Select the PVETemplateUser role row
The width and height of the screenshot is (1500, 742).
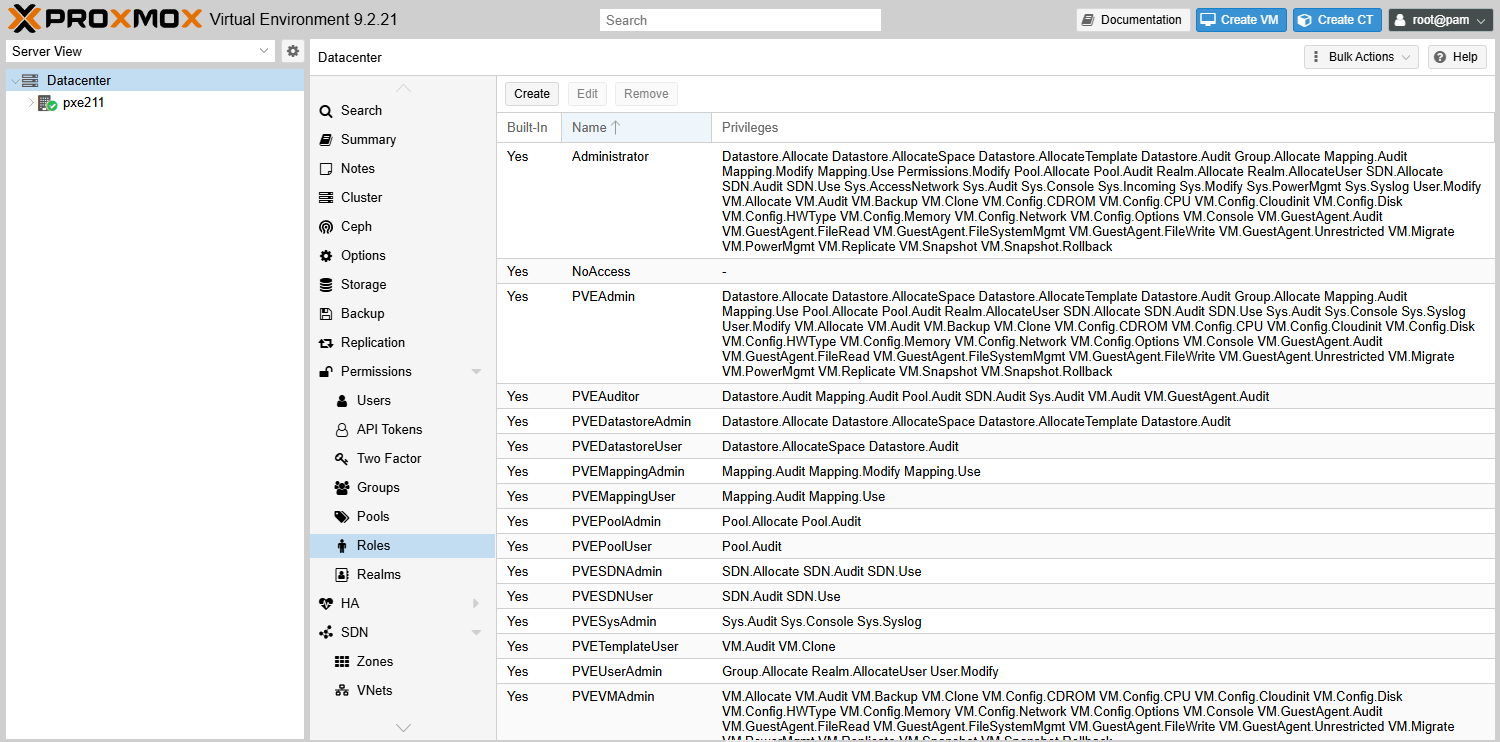996,646
